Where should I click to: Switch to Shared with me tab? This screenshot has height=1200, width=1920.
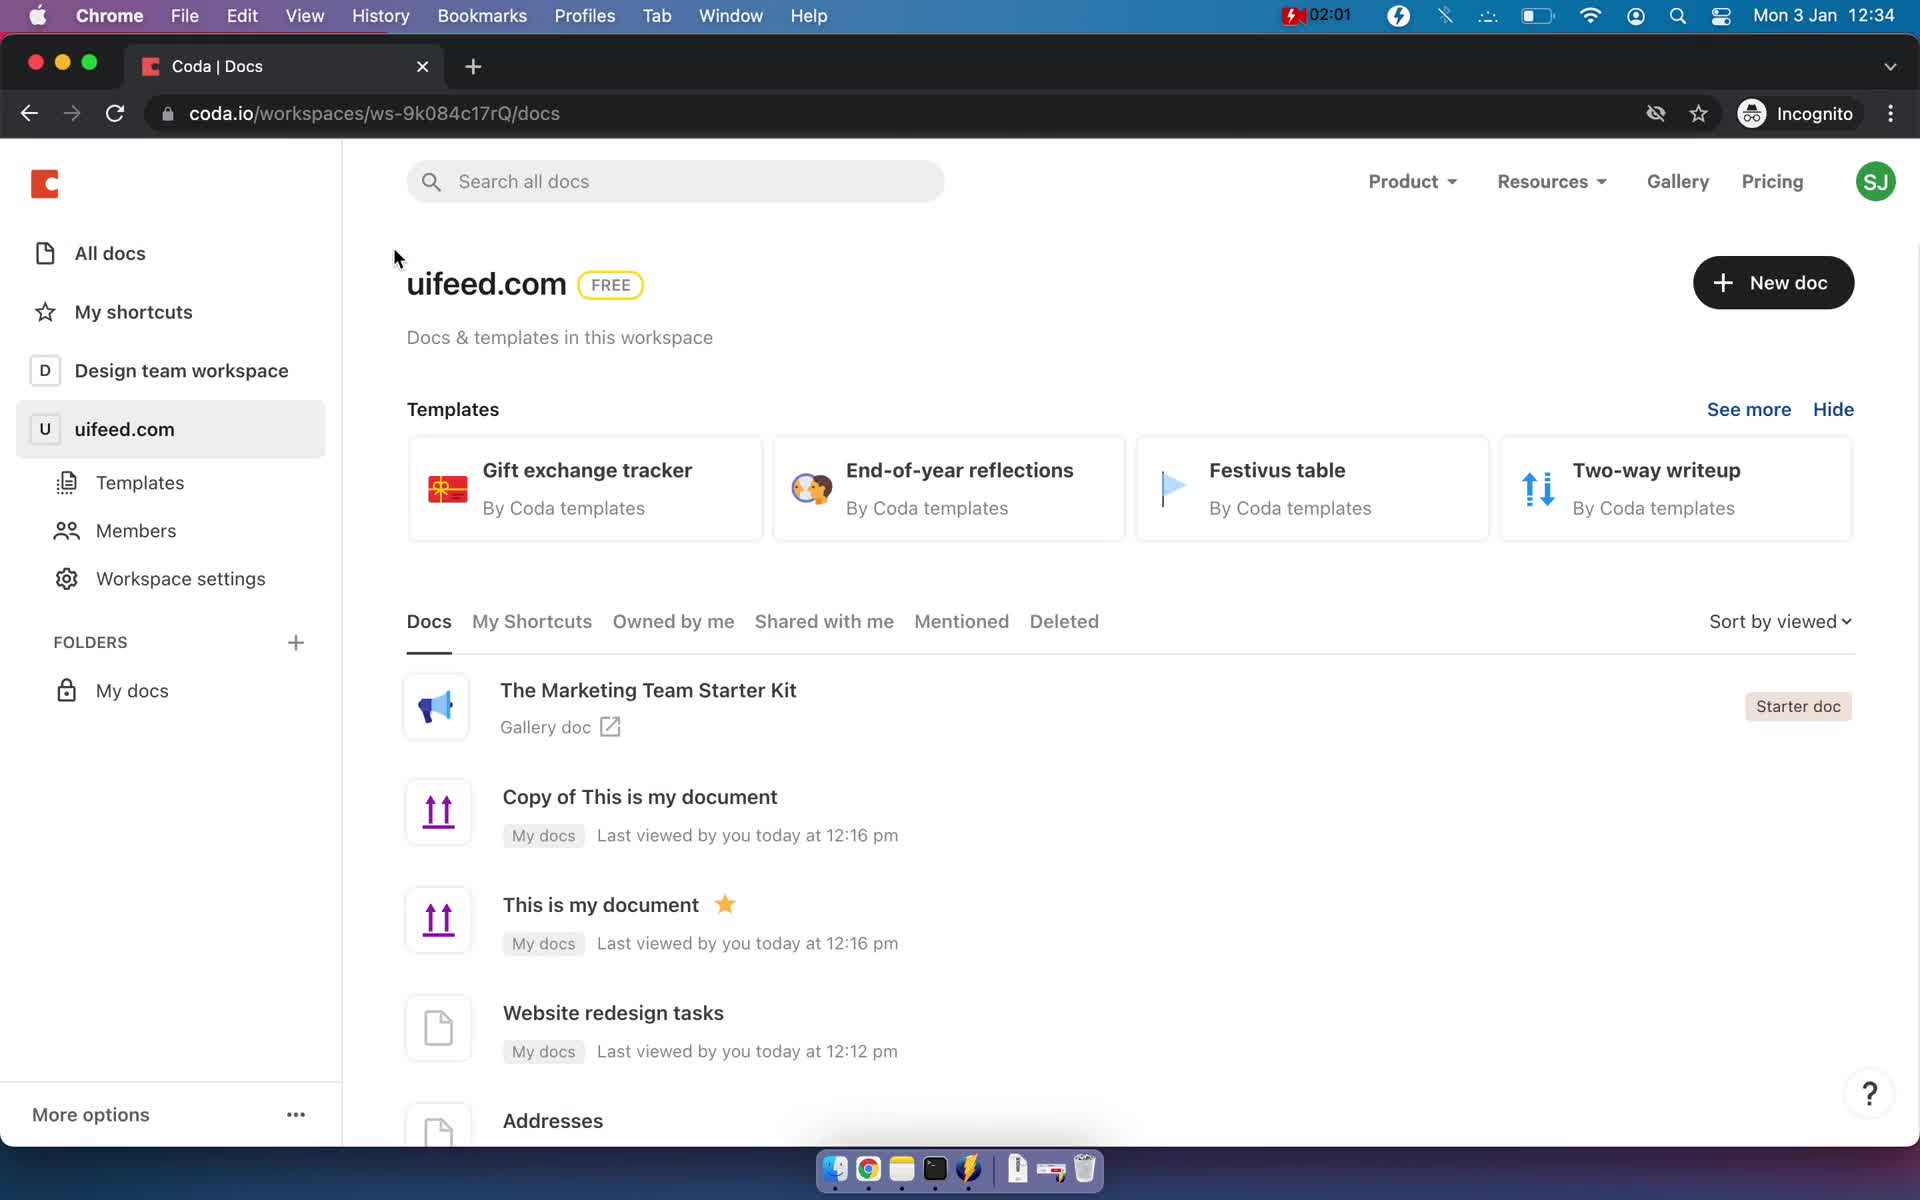[824, 621]
